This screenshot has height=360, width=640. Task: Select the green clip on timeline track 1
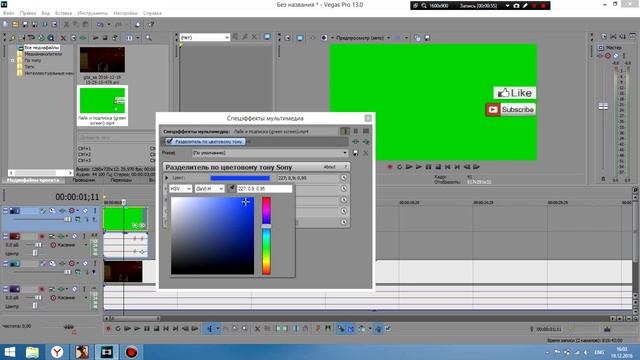tap(124, 219)
